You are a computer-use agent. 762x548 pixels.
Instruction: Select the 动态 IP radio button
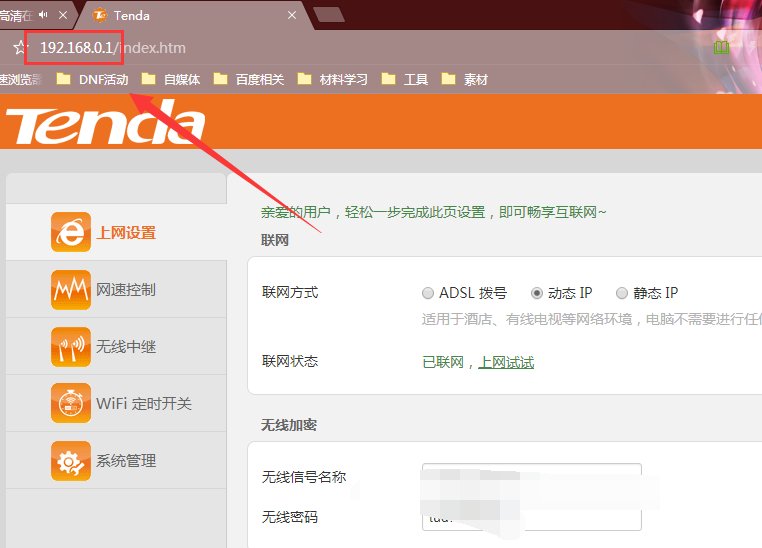pos(537,293)
